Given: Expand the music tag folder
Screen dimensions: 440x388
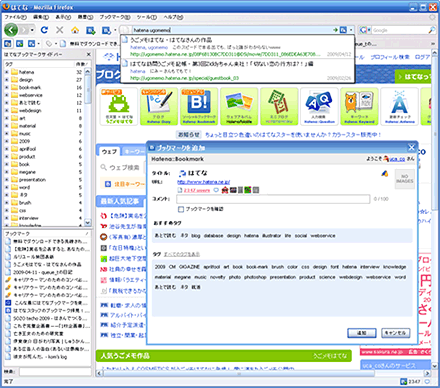Looking at the screenshot, I should point(7,133).
